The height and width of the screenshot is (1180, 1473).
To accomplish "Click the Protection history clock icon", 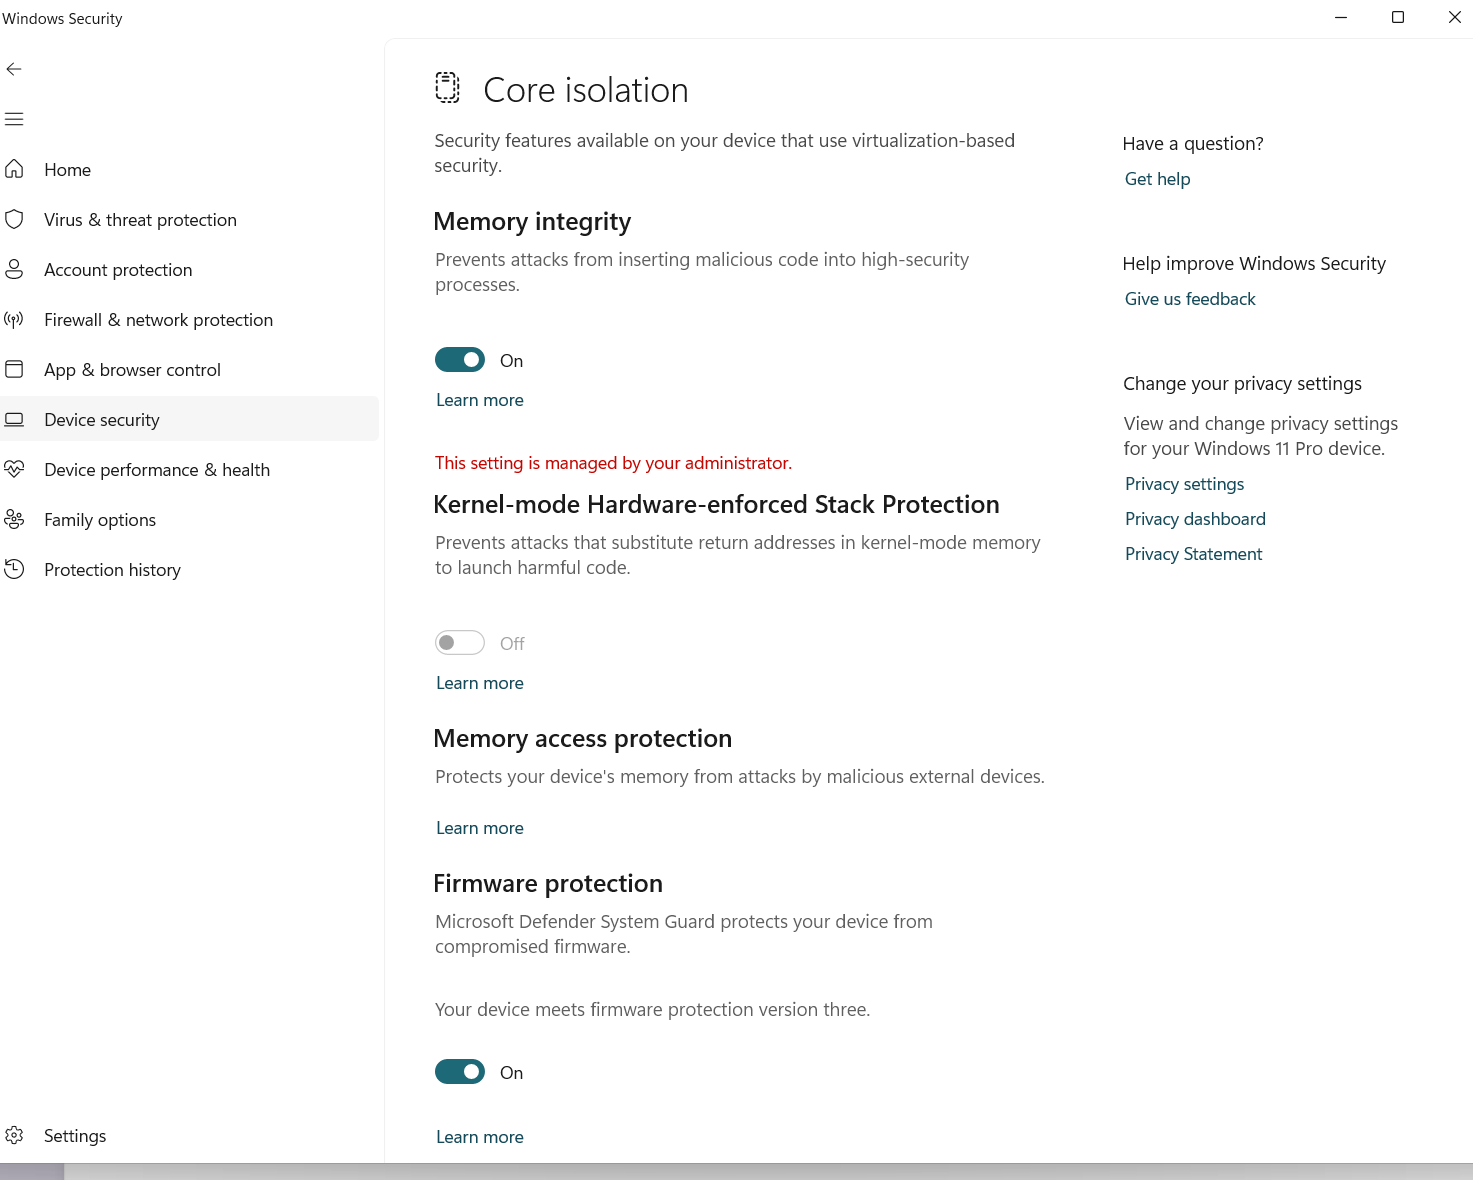I will [14, 569].
